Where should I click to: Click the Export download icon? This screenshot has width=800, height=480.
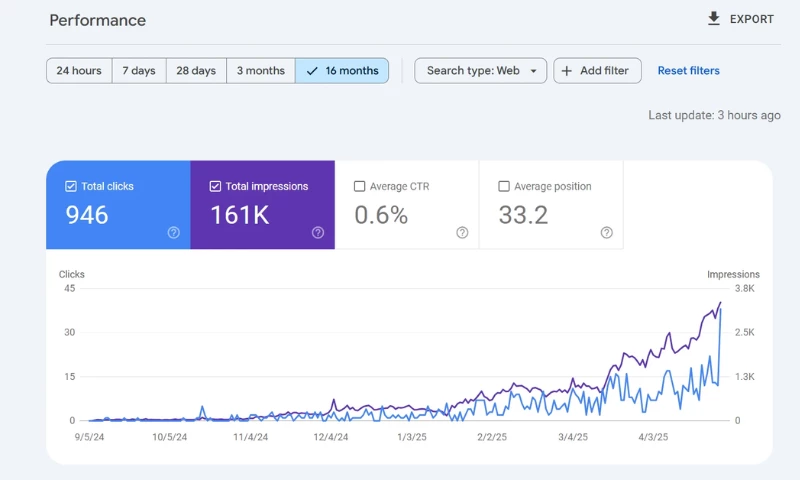tap(713, 19)
